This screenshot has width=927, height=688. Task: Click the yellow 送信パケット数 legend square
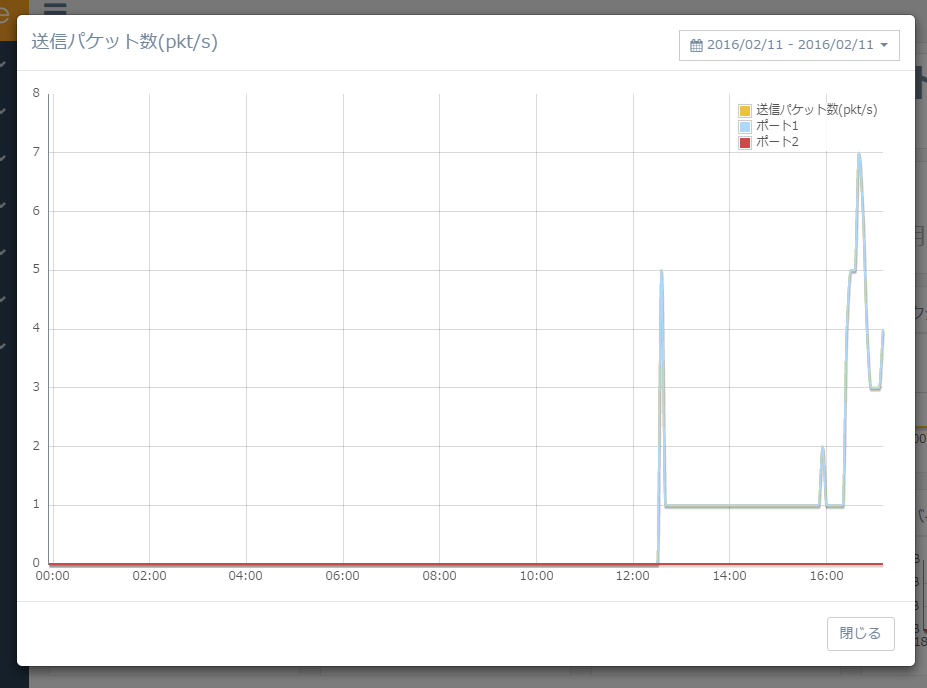click(744, 110)
